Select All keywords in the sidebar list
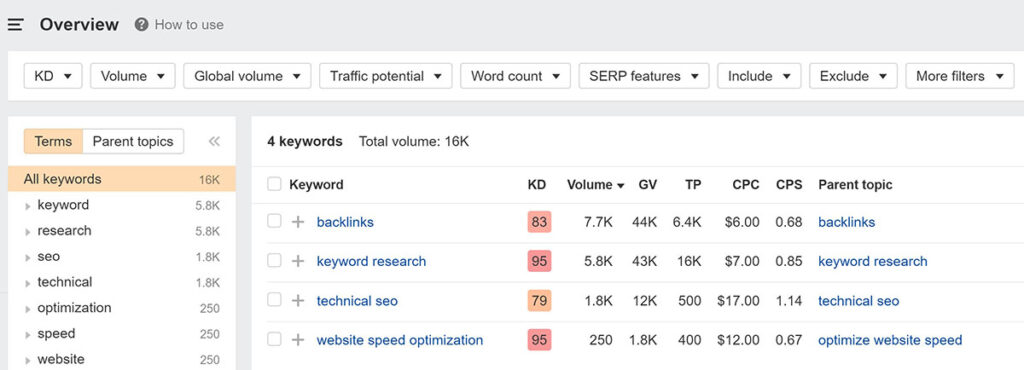This screenshot has height=370, width=1024. tap(121, 179)
